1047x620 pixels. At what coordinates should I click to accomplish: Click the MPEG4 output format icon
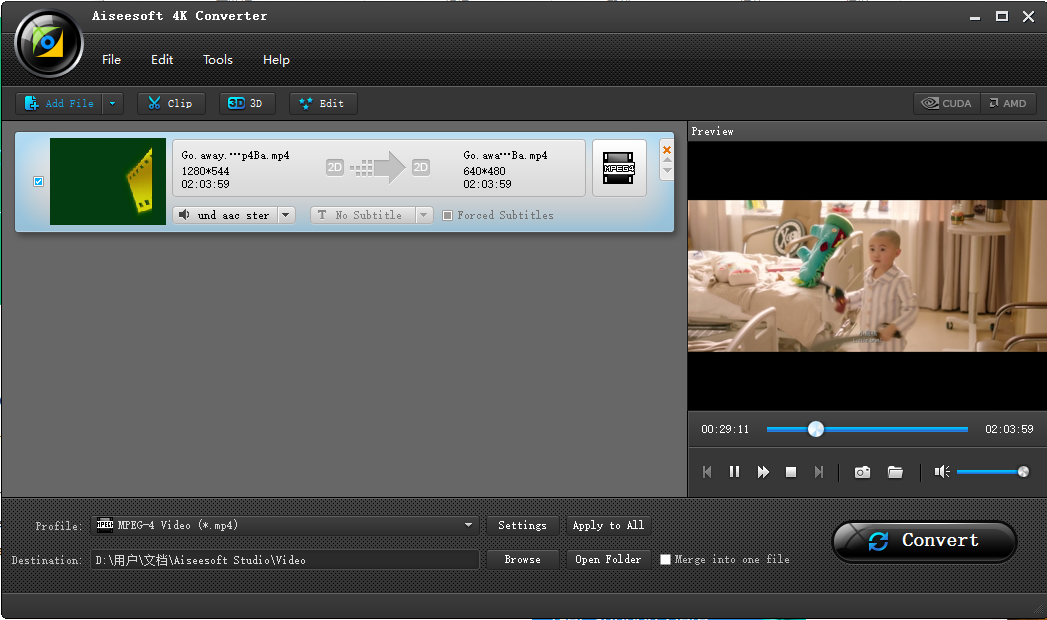[x=618, y=168]
